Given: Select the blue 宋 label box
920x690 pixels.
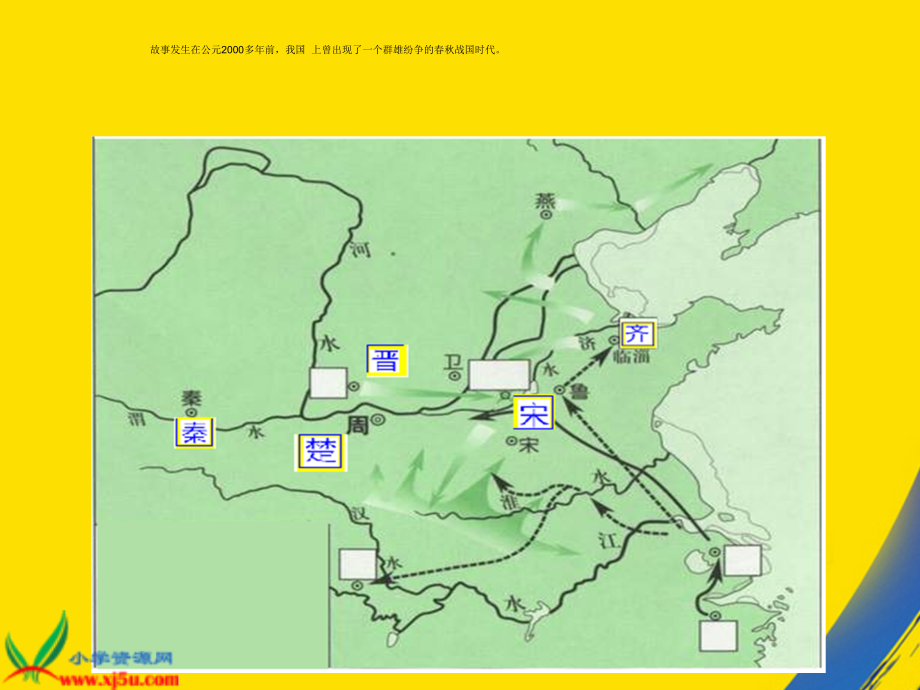Looking at the screenshot, I should [533, 413].
